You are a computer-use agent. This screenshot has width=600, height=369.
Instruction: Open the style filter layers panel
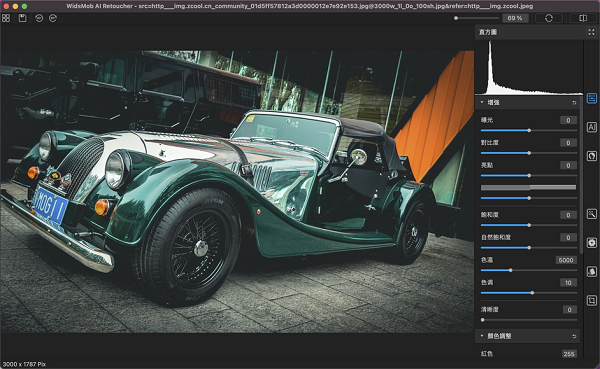[x=592, y=271]
